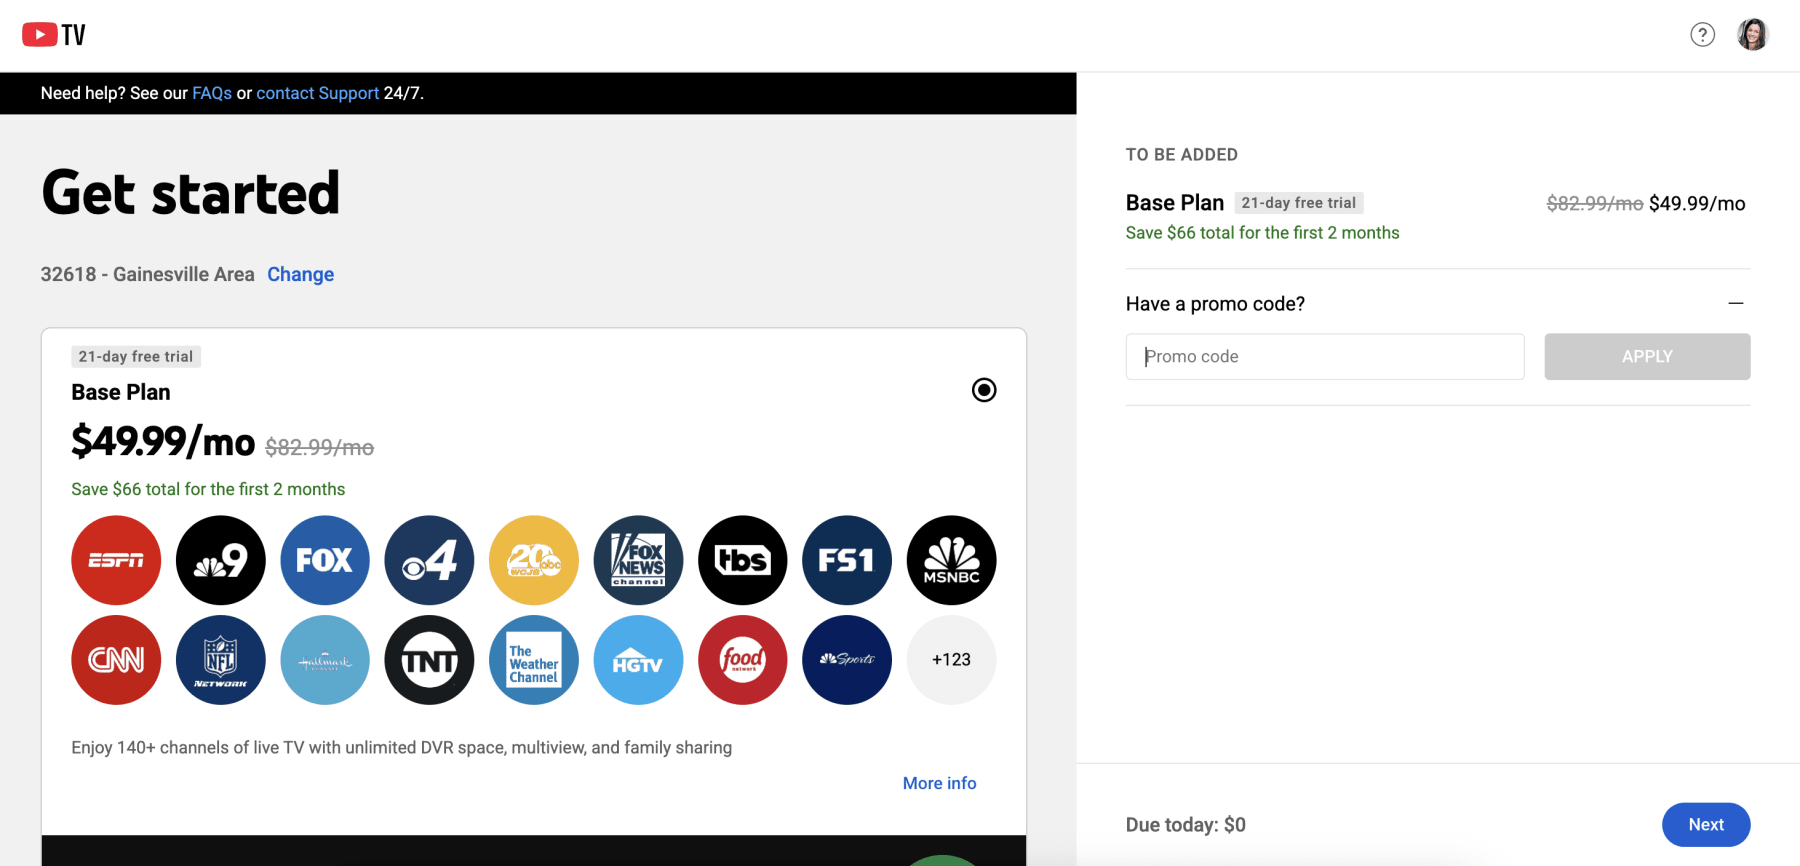
Task: Click the ABC 20 channel icon
Action: pyautogui.click(x=534, y=560)
